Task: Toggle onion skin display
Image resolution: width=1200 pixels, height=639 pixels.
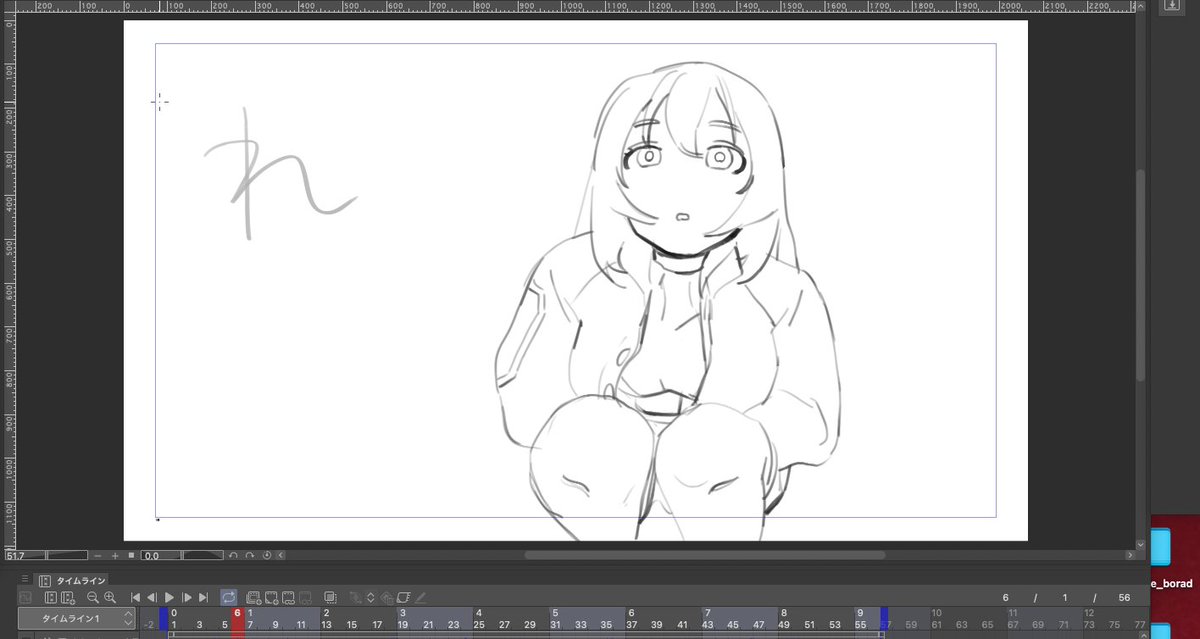Action: tap(330, 597)
